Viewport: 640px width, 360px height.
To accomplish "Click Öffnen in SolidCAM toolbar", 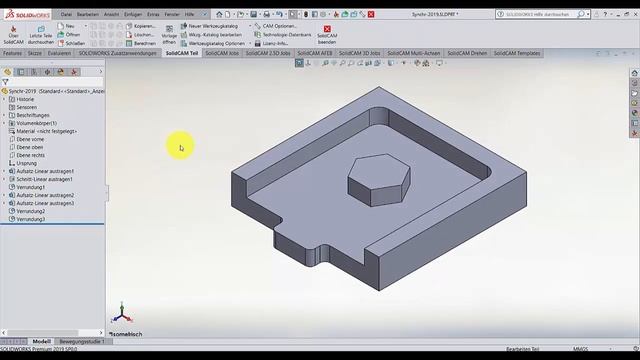I will (69, 35).
